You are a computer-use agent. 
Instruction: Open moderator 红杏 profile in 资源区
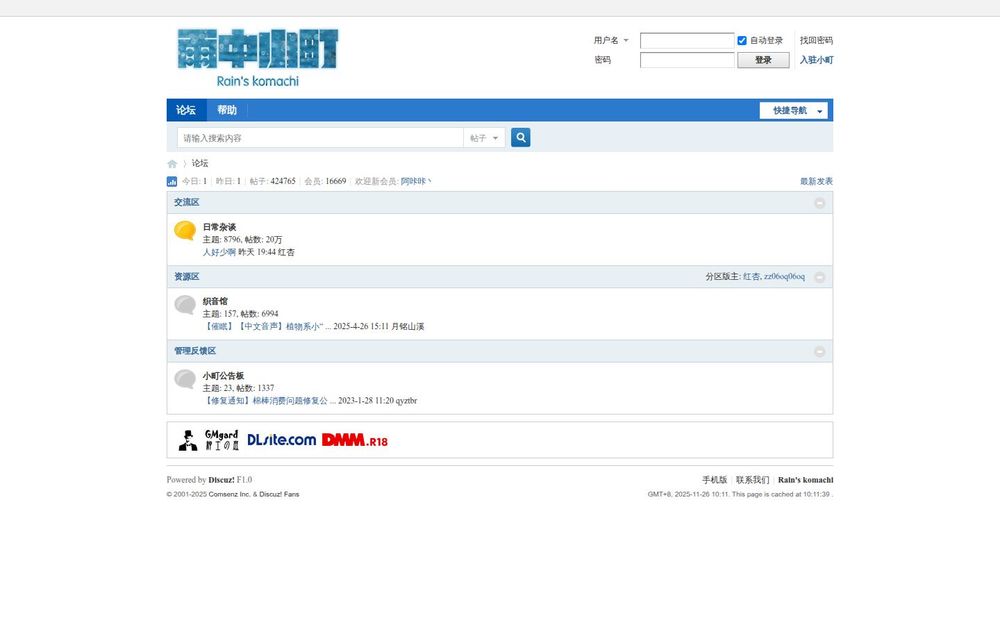click(x=751, y=277)
